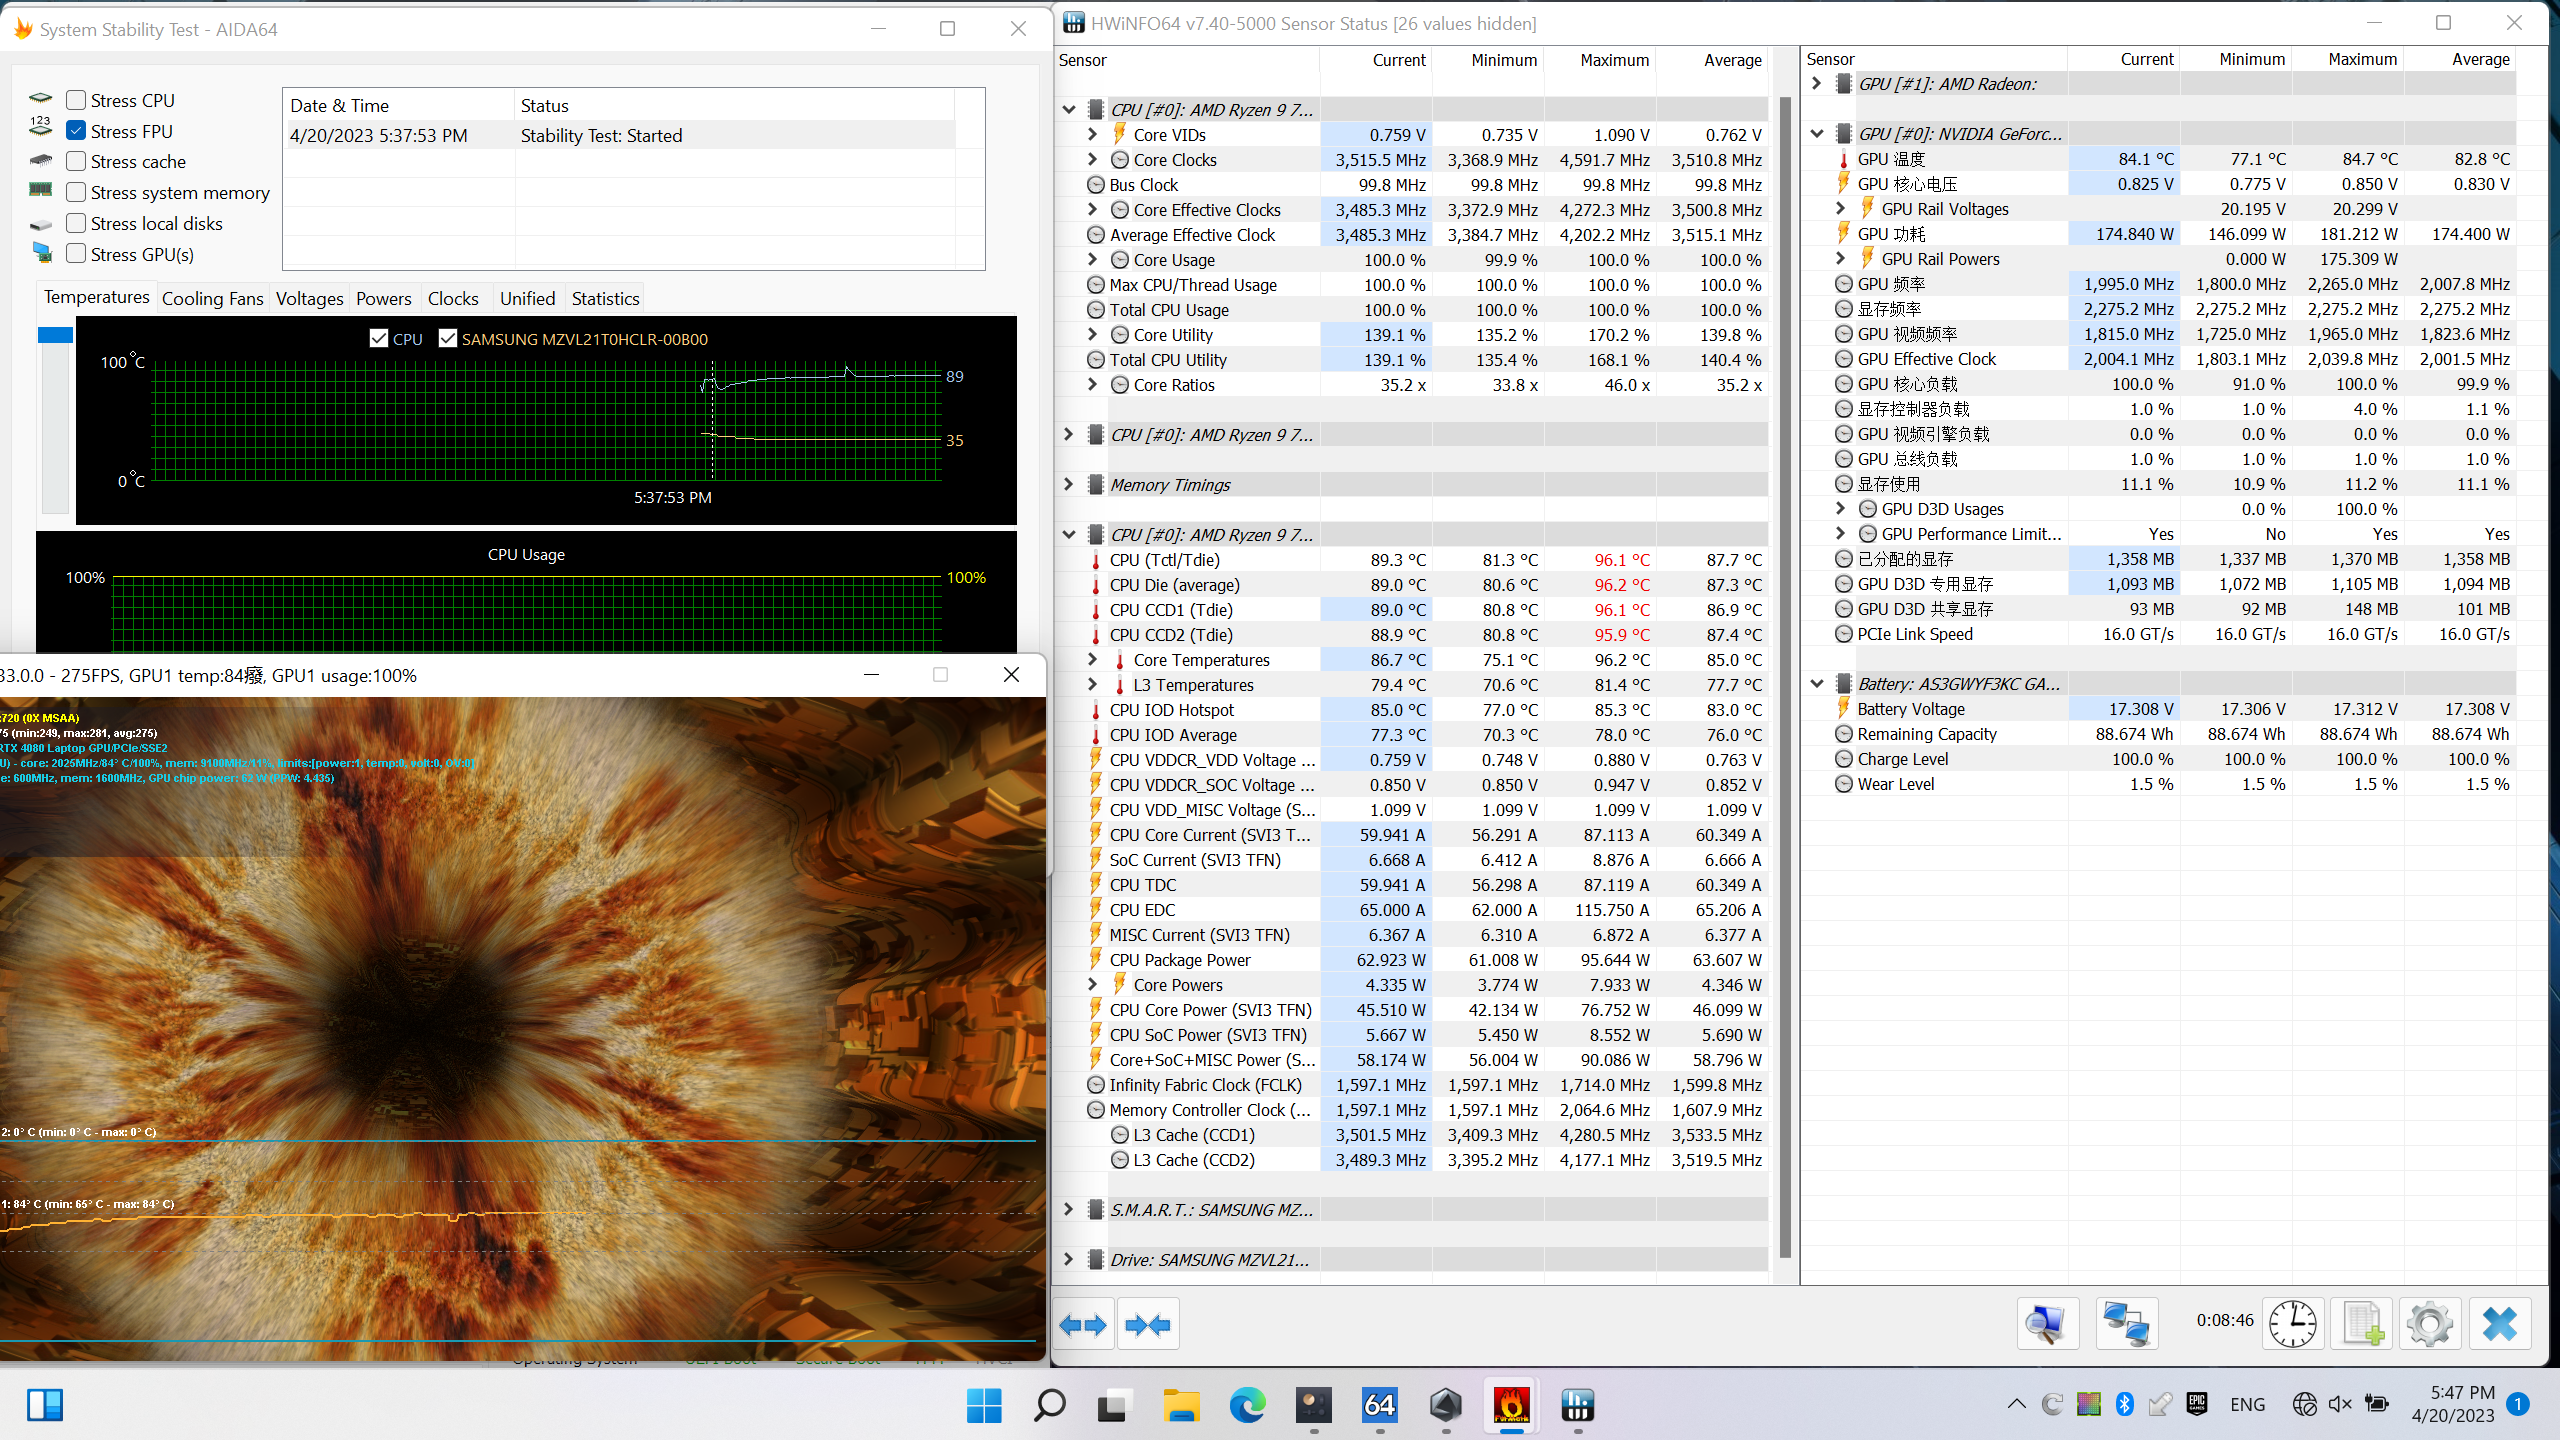
Task: Open AIDA64 taskbar icon
Action: 1380,1405
